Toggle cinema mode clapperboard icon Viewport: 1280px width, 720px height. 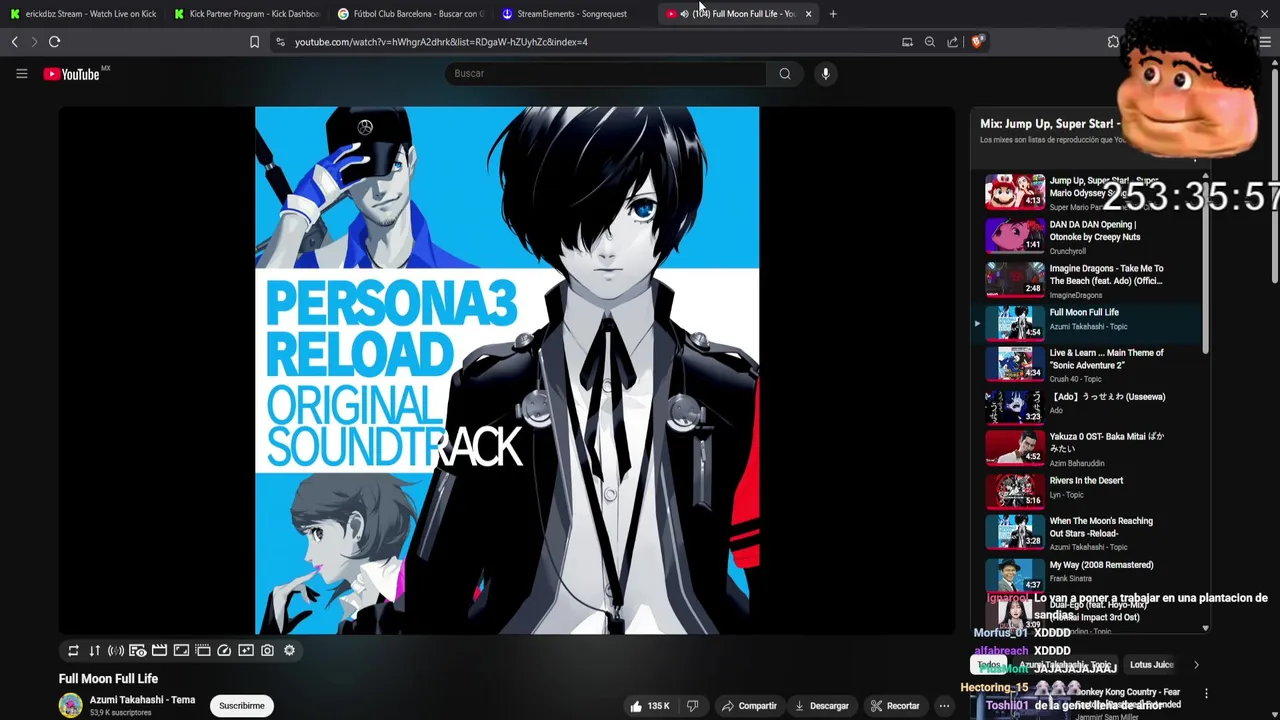tap(159, 650)
